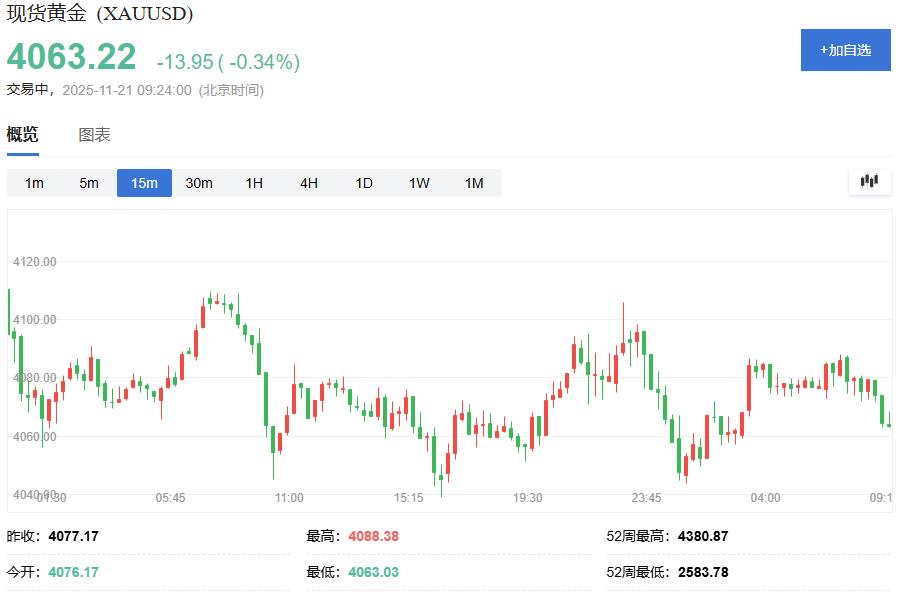The width and height of the screenshot is (898, 594).
Task: Click the 52周最高 value 4380.87
Action: pyautogui.click(x=702, y=536)
